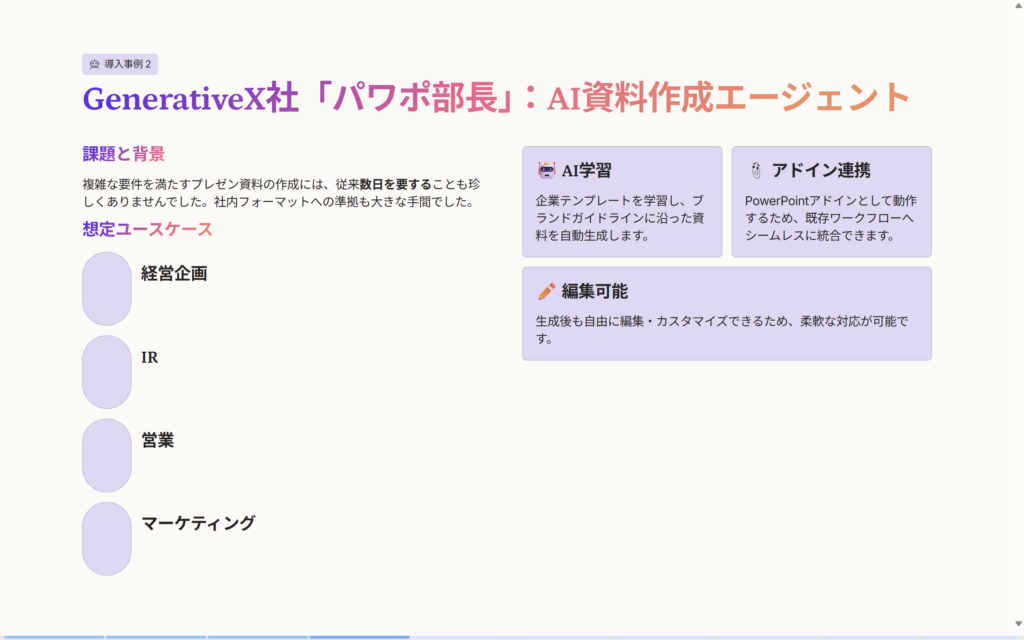Click the scroll down arrow at bottom right
1024x640 pixels.
pos(1018,624)
